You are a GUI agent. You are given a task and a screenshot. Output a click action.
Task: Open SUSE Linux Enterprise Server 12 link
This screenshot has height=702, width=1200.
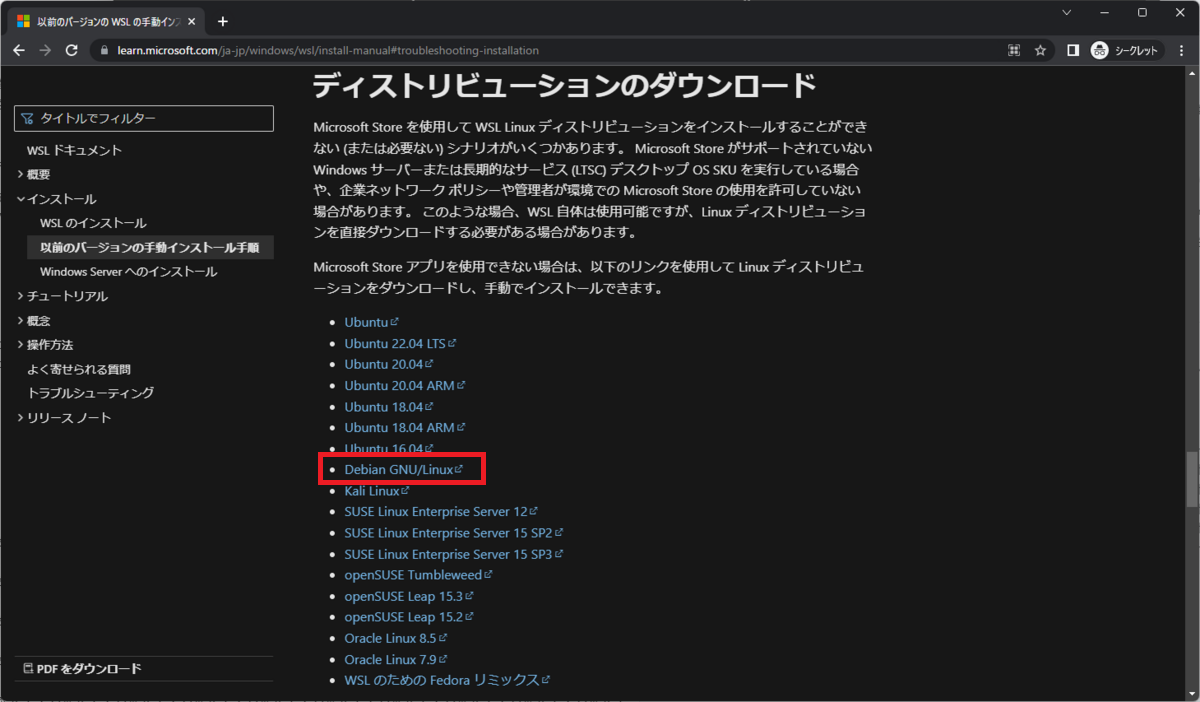pos(441,512)
